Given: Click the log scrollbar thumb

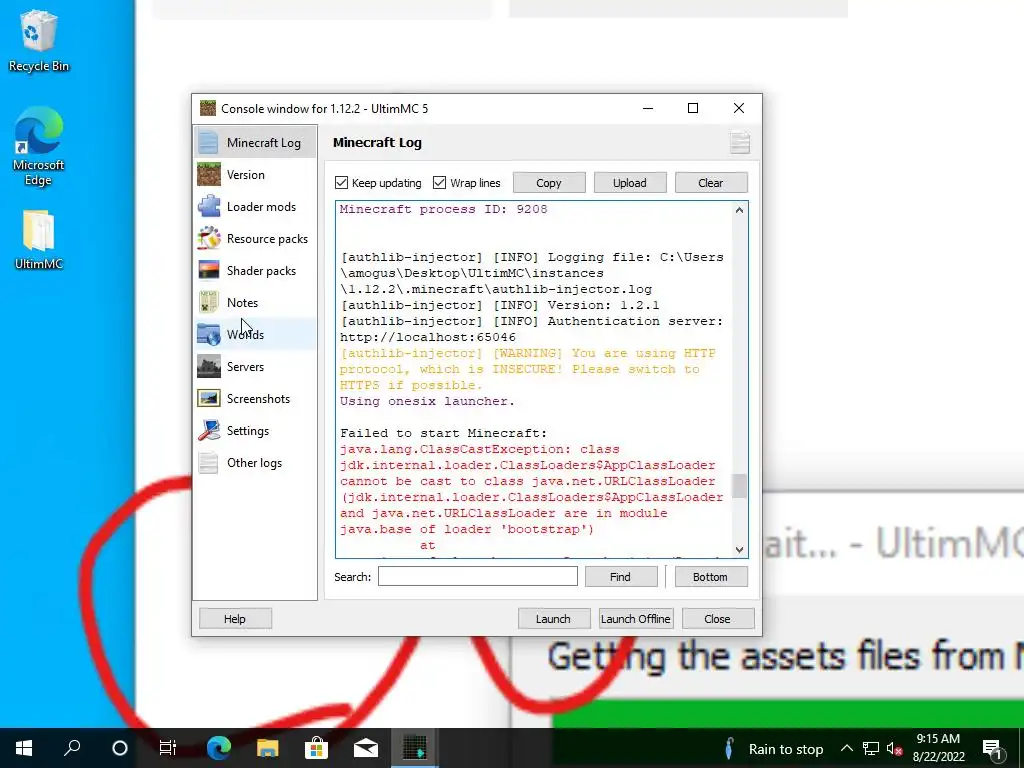Looking at the screenshot, I should 739,486.
